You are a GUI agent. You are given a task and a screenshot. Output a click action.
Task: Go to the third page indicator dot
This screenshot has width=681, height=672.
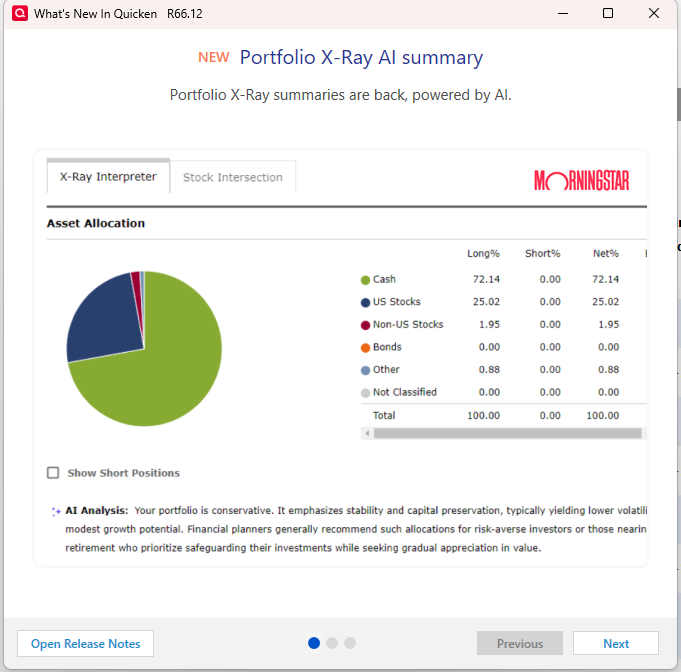(x=350, y=643)
